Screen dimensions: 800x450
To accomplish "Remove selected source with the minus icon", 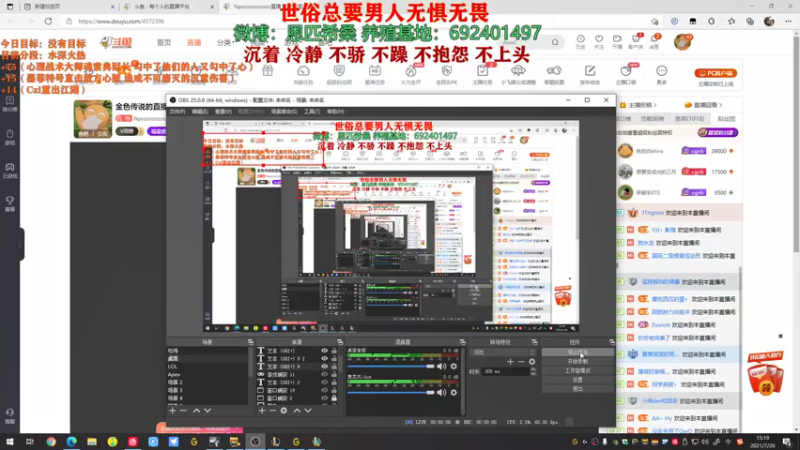I will 272,410.
